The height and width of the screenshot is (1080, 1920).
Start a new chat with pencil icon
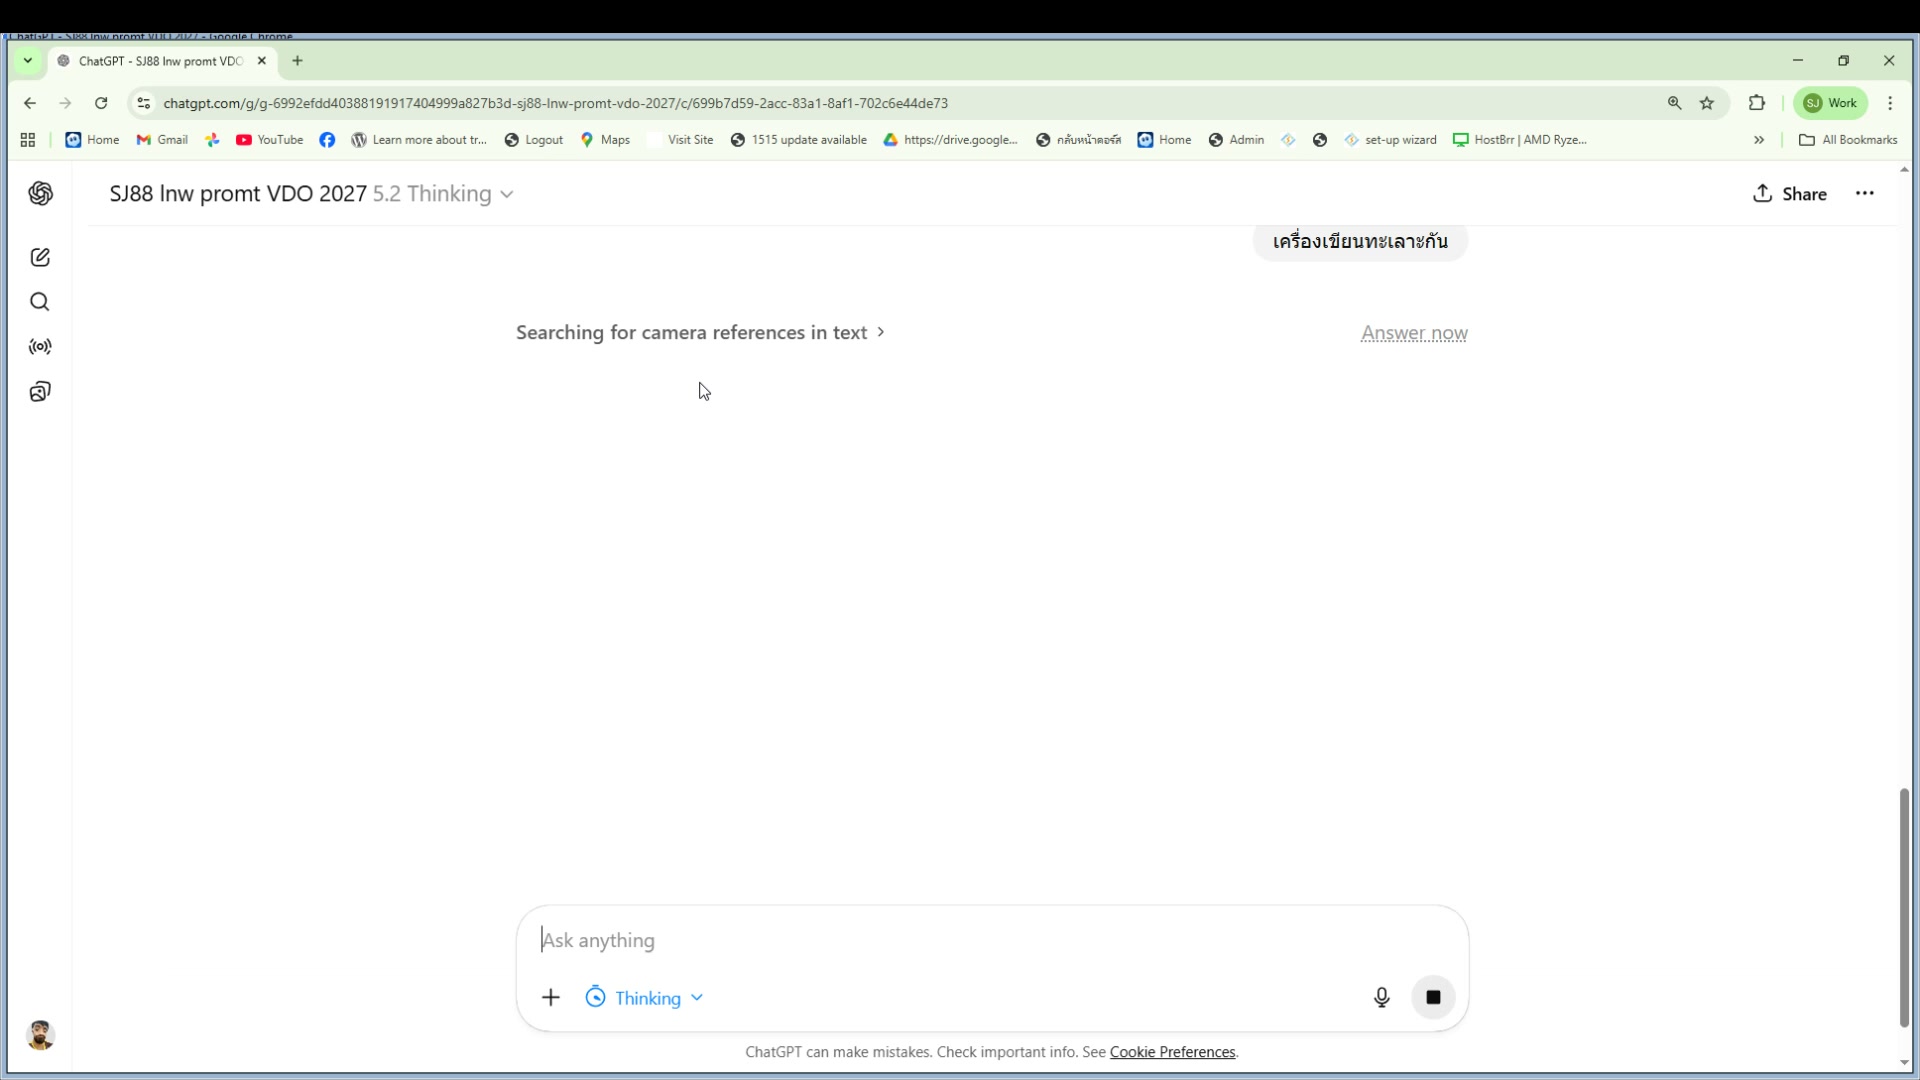tap(40, 257)
